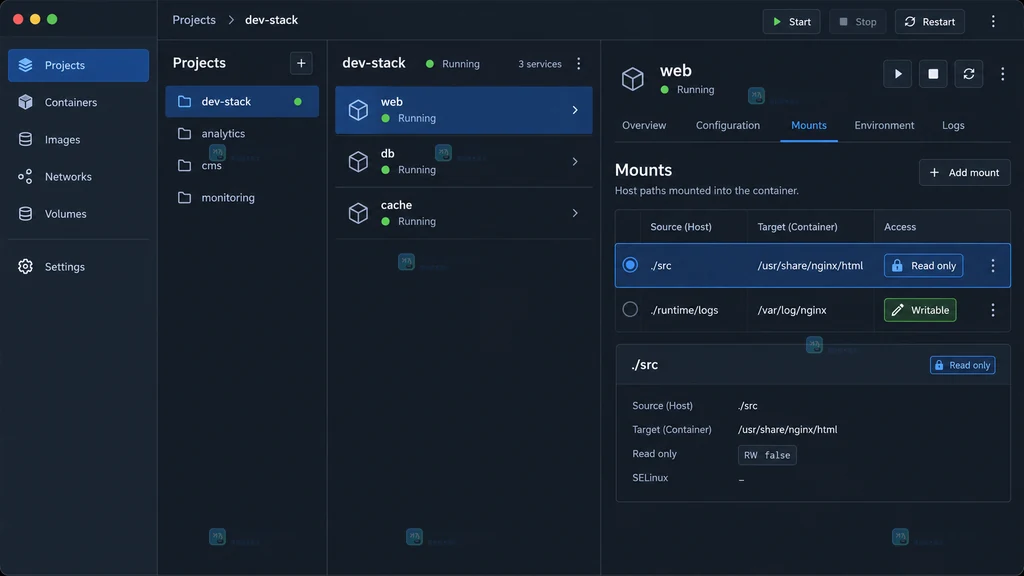Click the plus icon beside Projects heading
The height and width of the screenshot is (576, 1024).
click(x=301, y=63)
